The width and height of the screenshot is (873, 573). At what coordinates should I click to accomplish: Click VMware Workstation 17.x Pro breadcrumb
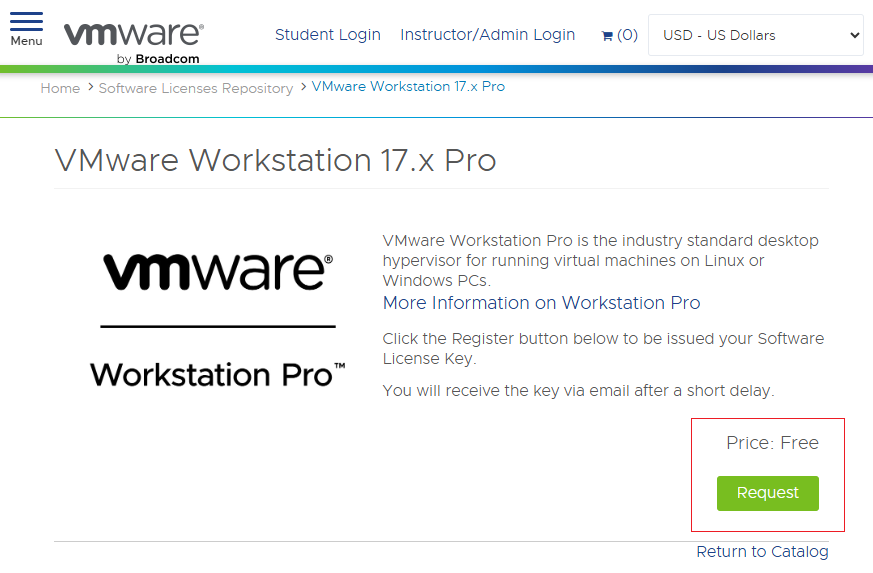pyautogui.click(x=408, y=86)
